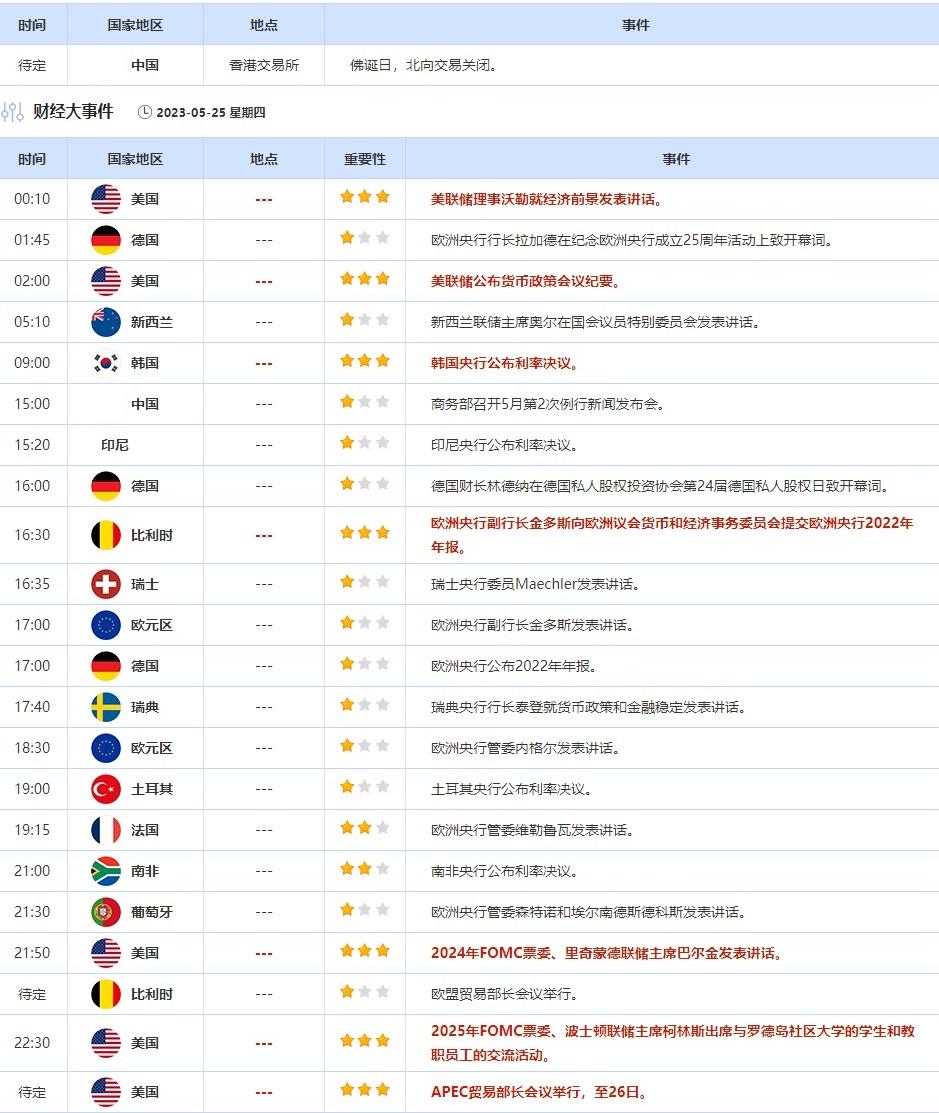Open 美联储公布货币政策会议纪要 event
The width and height of the screenshot is (939, 1113).
[x=525, y=281]
